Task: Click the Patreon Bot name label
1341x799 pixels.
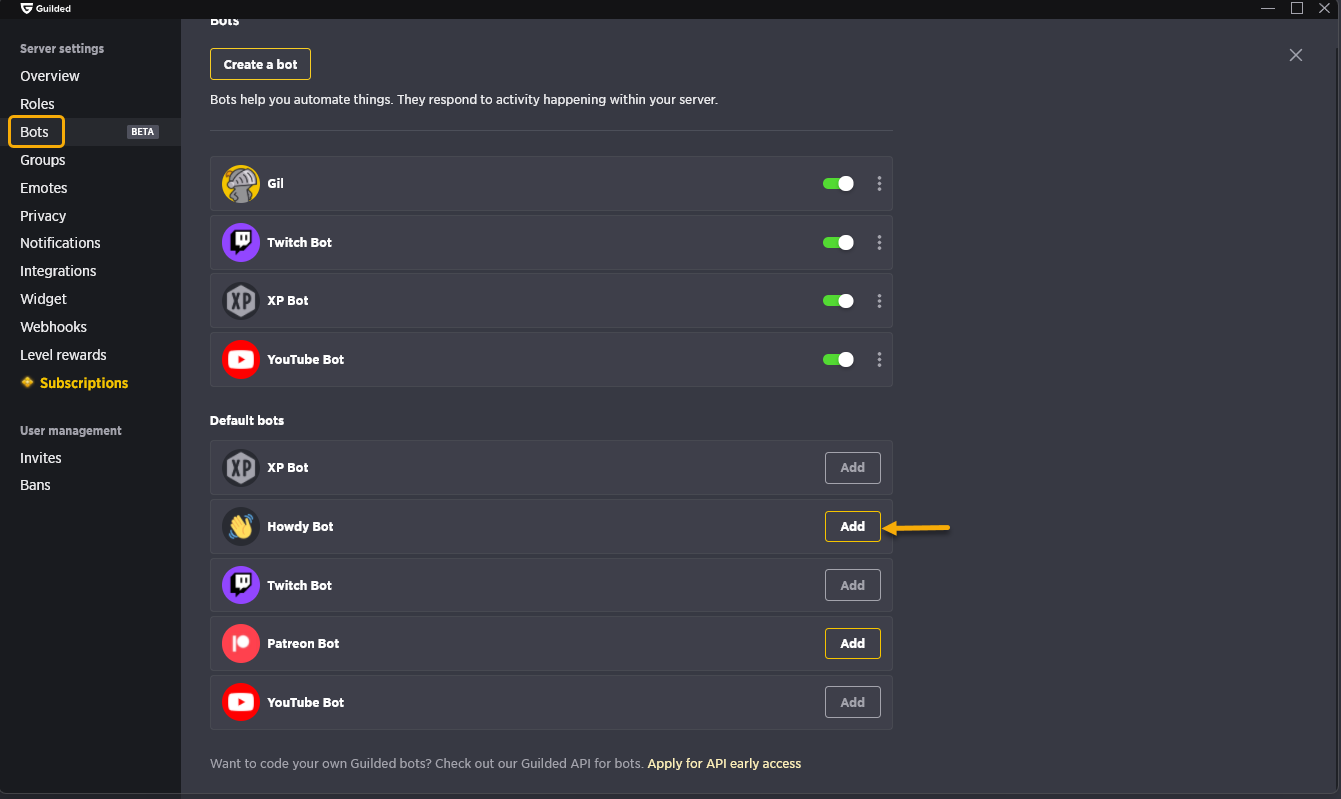Action: click(303, 644)
